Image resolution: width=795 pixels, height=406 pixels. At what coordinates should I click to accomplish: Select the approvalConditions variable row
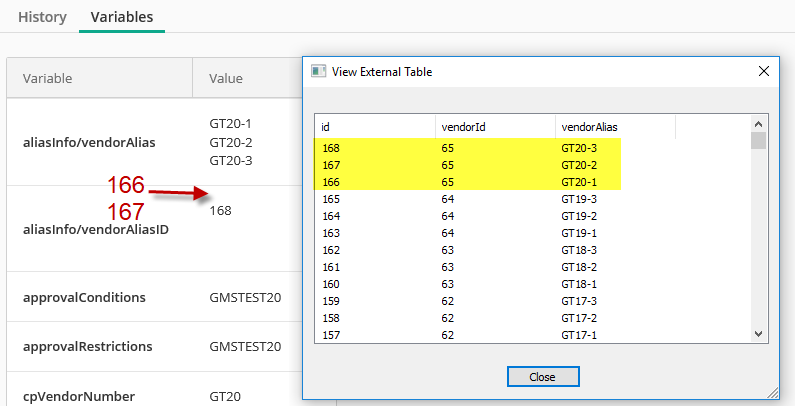tap(155, 297)
